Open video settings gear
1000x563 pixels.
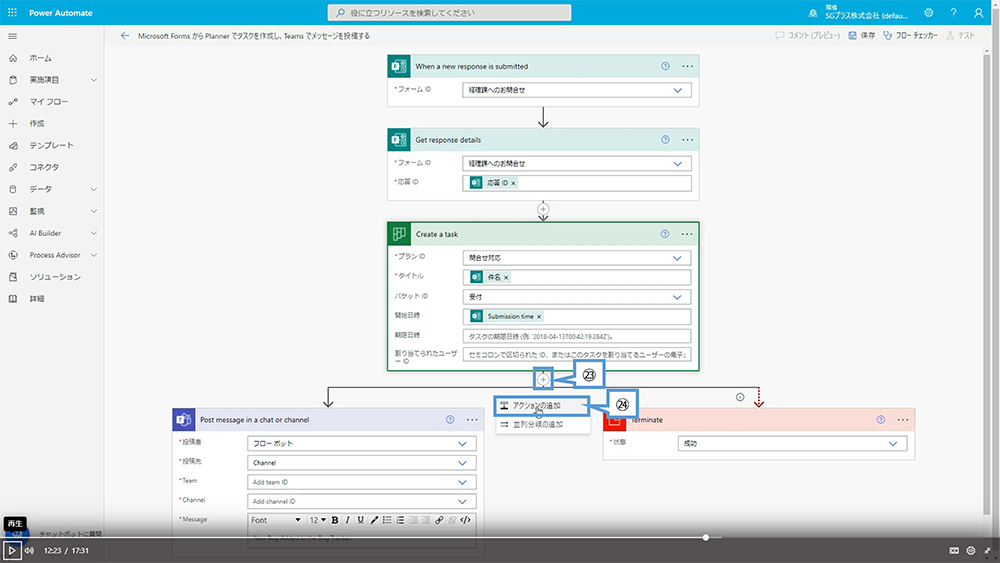pos(971,550)
